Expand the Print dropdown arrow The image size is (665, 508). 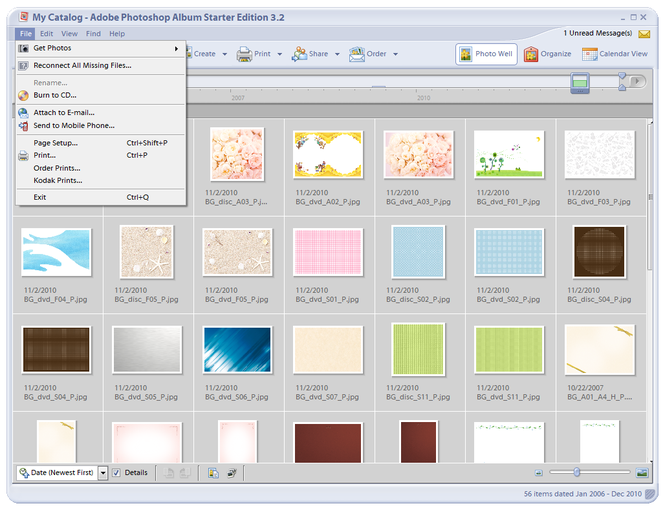point(279,54)
